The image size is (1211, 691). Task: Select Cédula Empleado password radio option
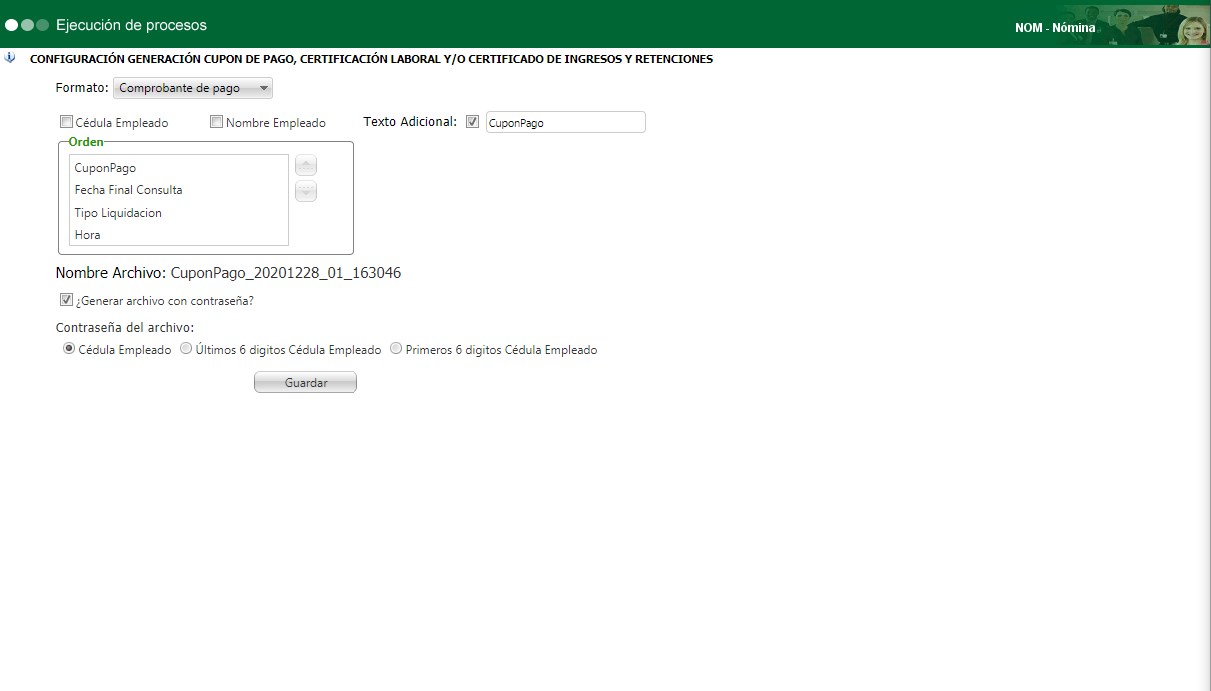click(69, 349)
